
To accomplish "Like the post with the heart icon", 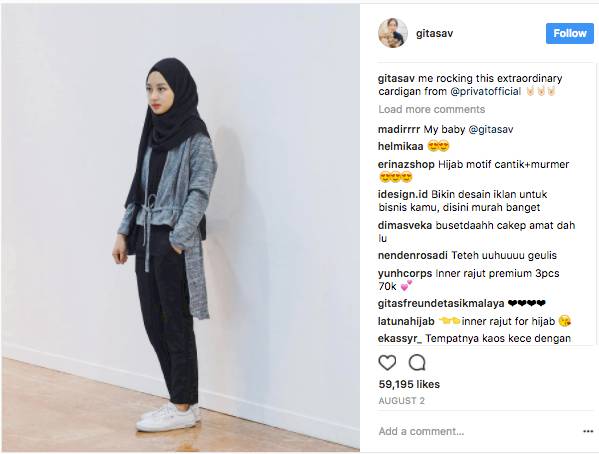I will pyautogui.click(x=387, y=362).
